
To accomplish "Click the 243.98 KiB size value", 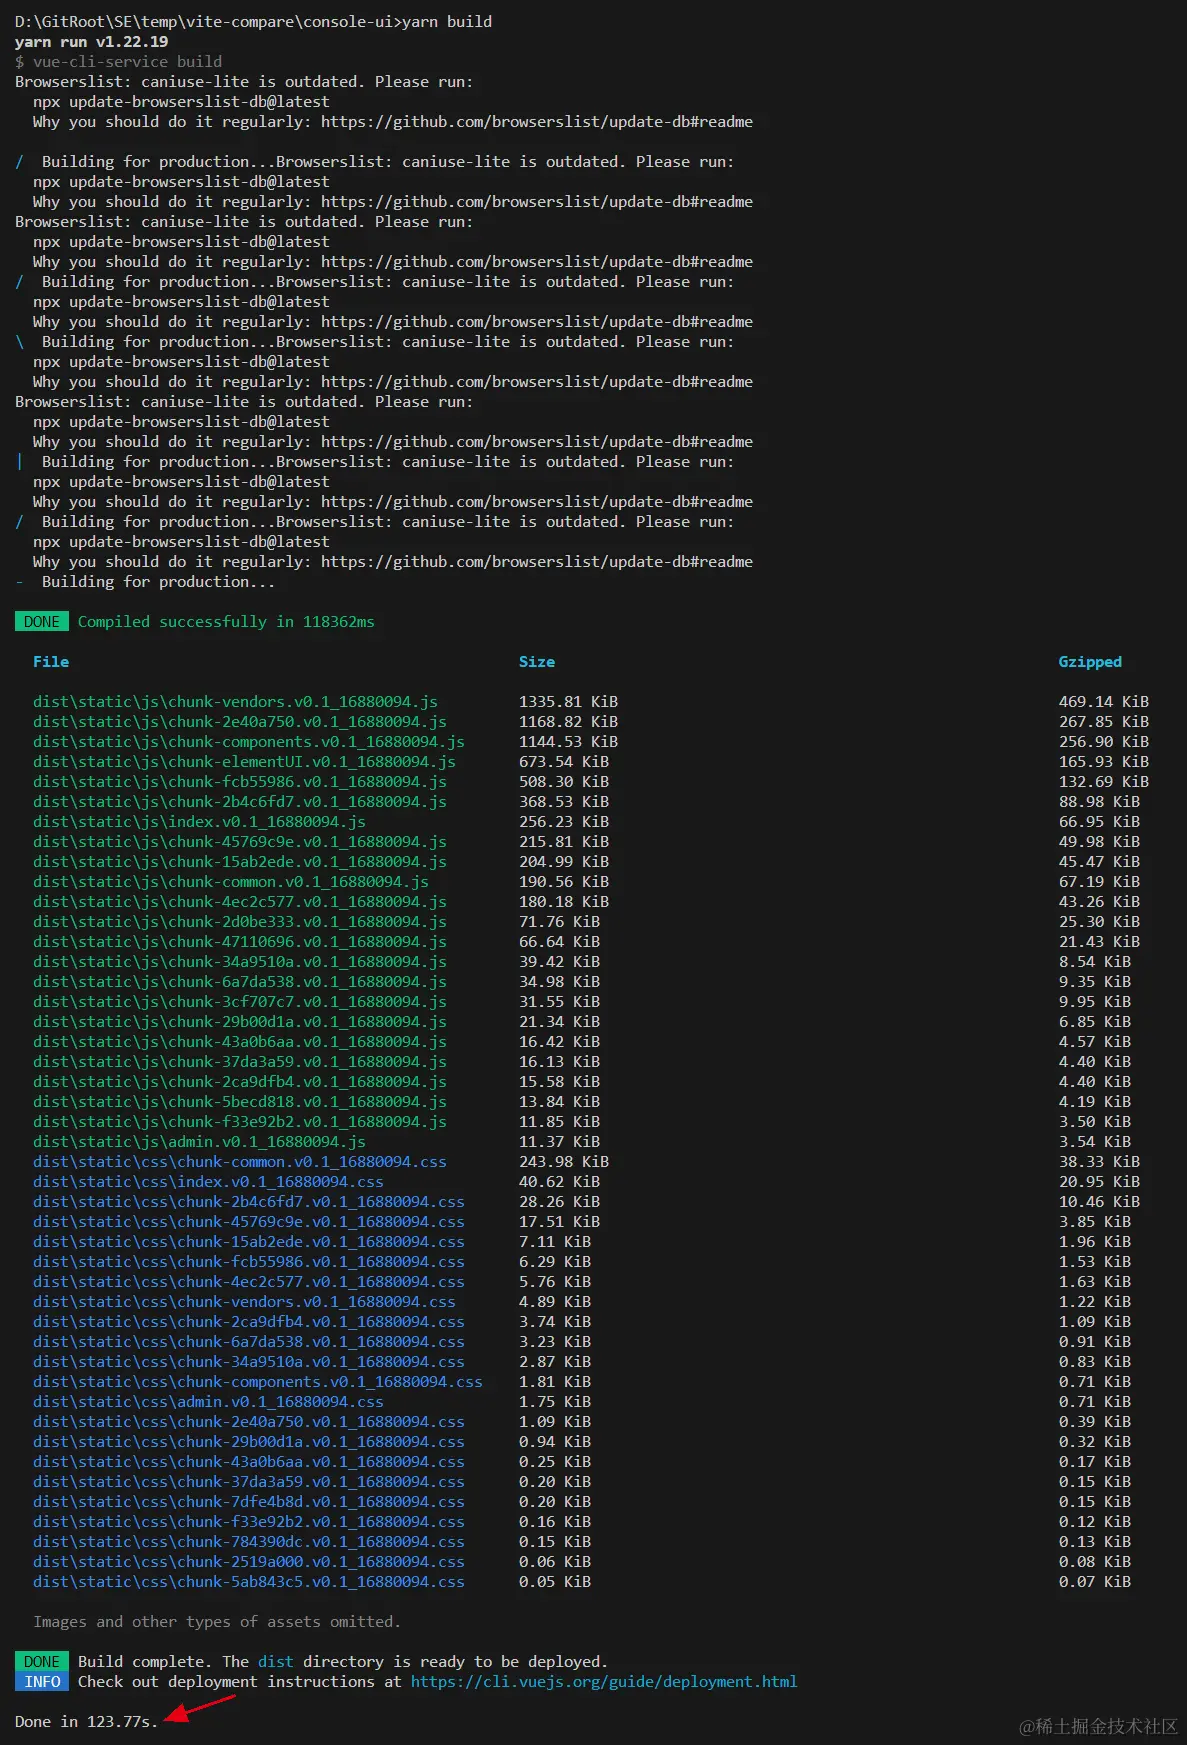I will [x=564, y=1162].
